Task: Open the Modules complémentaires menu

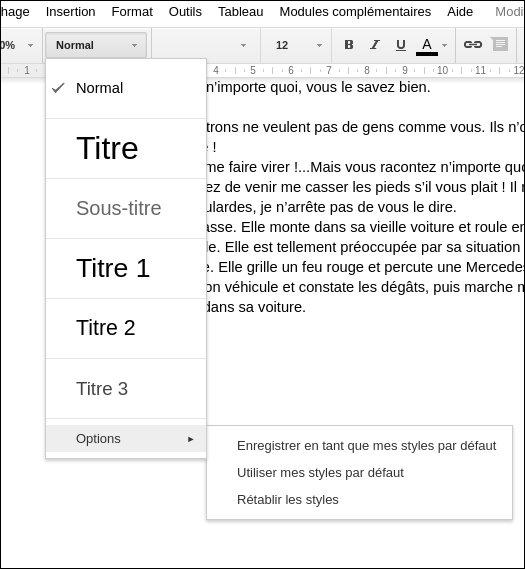Action: click(355, 12)
